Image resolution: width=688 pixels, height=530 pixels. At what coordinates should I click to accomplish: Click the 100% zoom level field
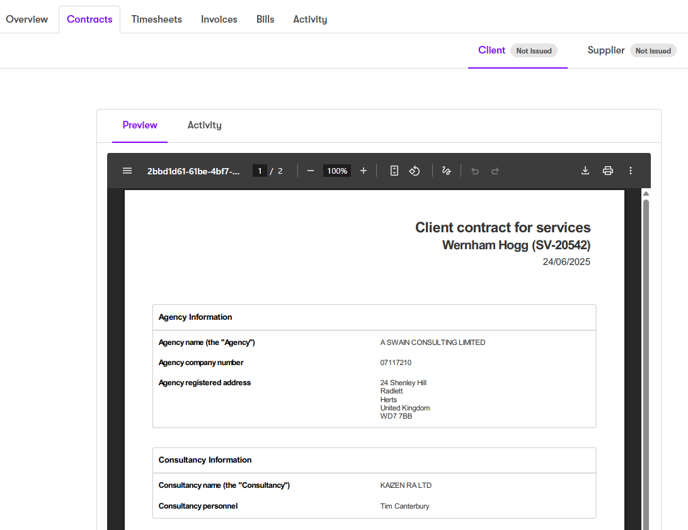coord(337,171)
